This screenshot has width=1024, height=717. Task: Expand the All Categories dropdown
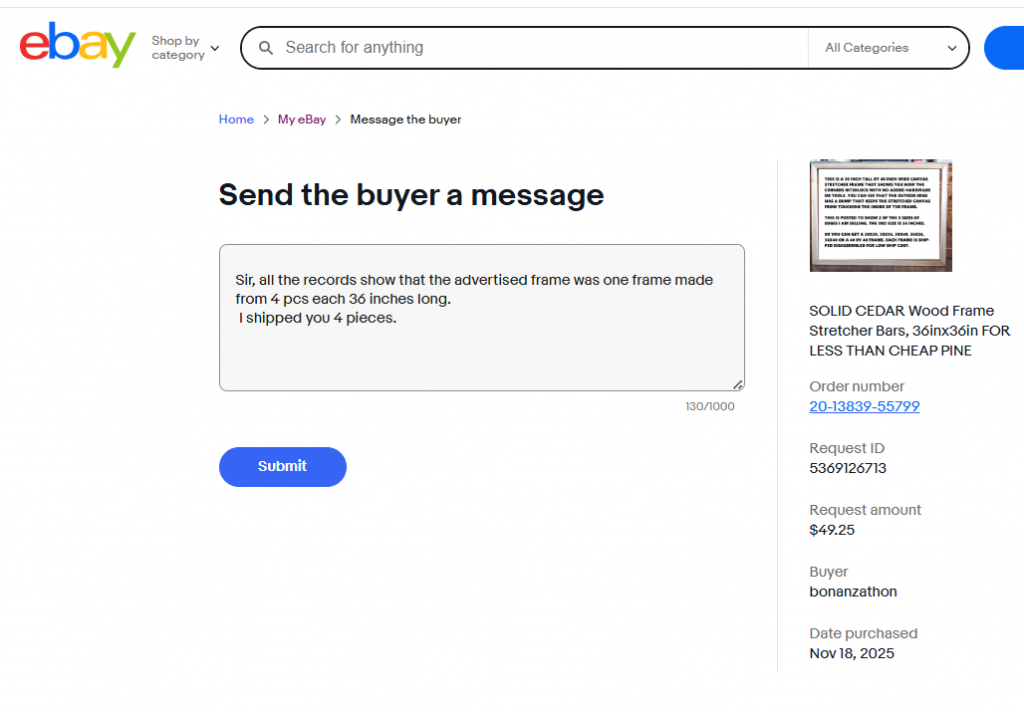point(889,48)
